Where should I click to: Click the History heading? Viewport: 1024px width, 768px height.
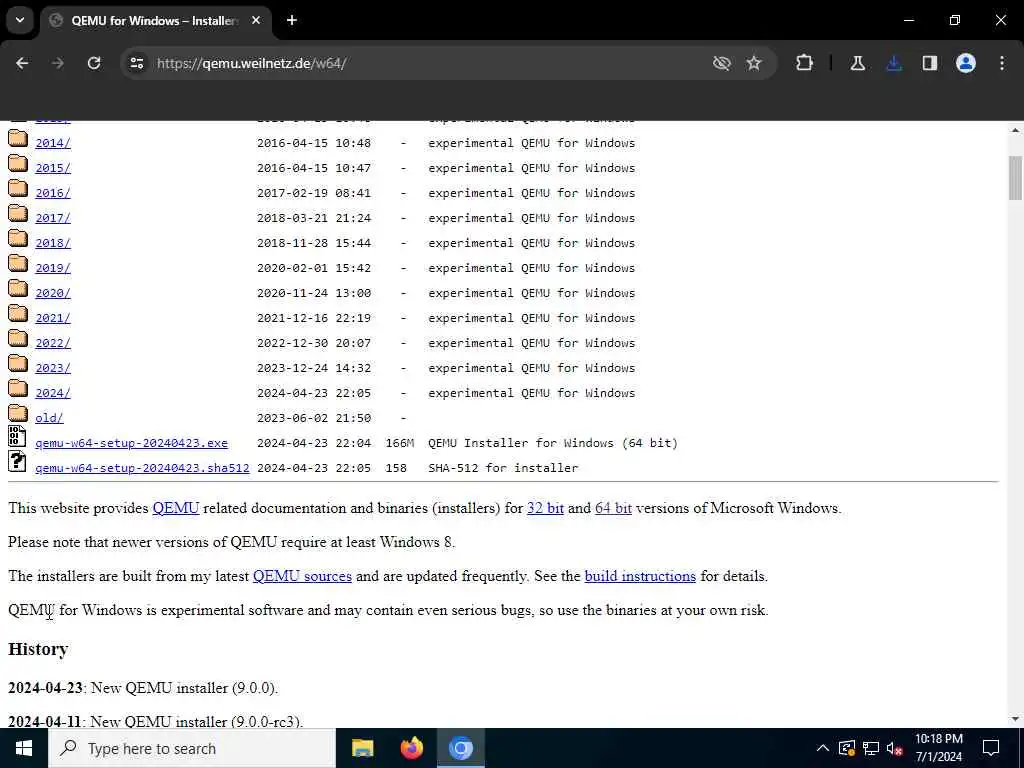pyautogui.click(x=38, y=649)
